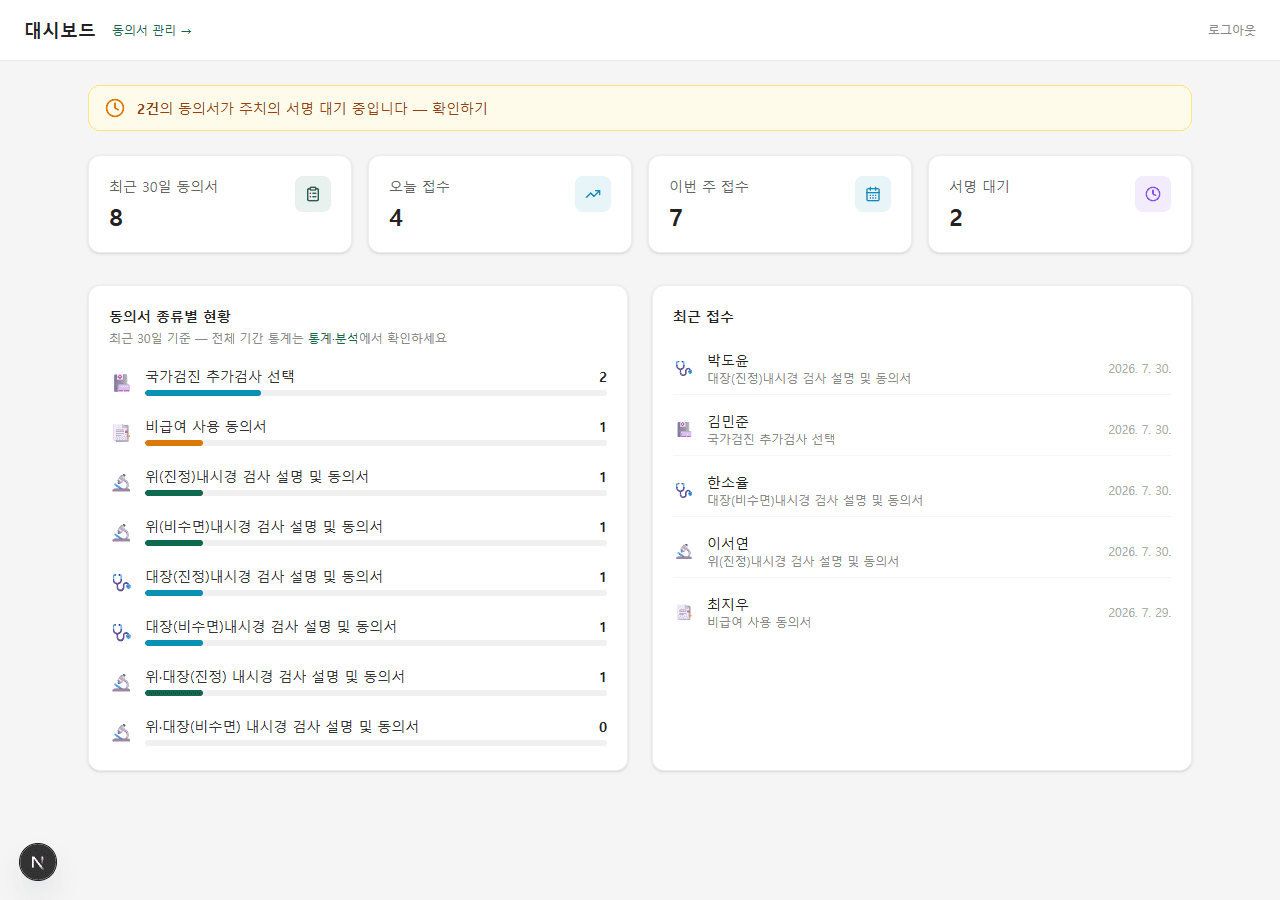Click the microscope icon beside 위(진정)내시경 in the status list

click(x=122, y=482)
